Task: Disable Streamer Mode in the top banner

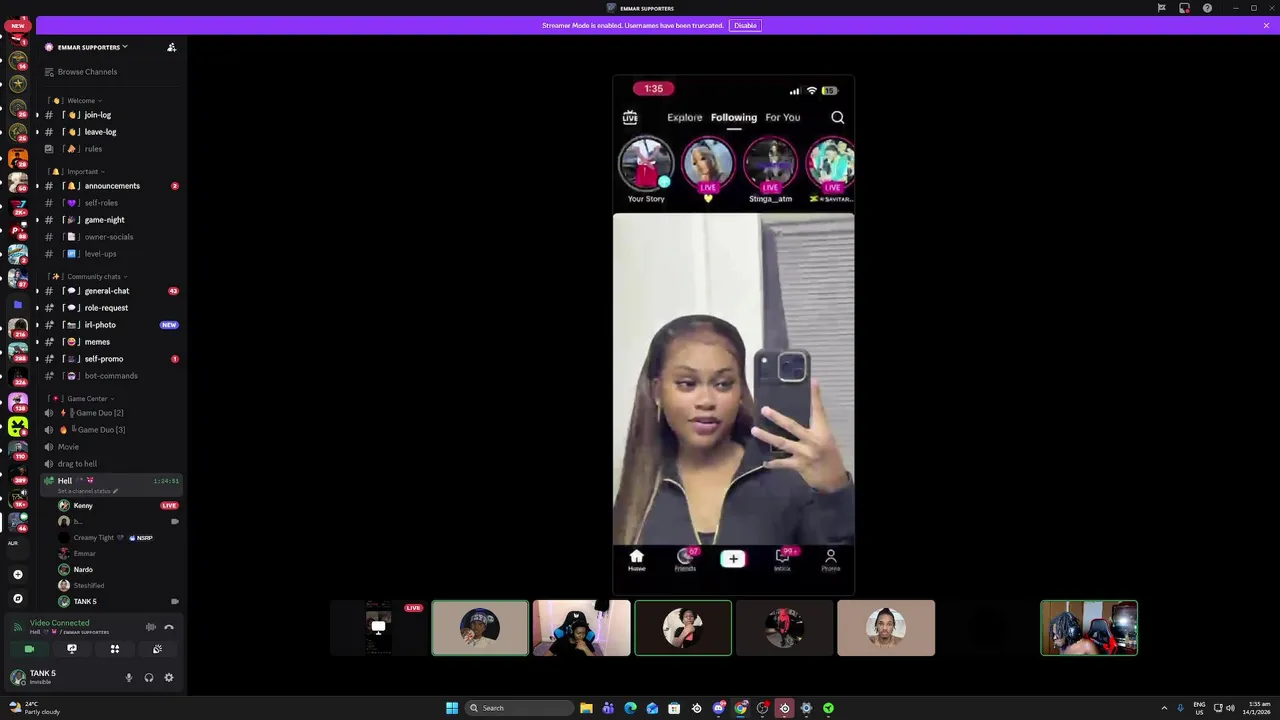Action: [745, 25]
